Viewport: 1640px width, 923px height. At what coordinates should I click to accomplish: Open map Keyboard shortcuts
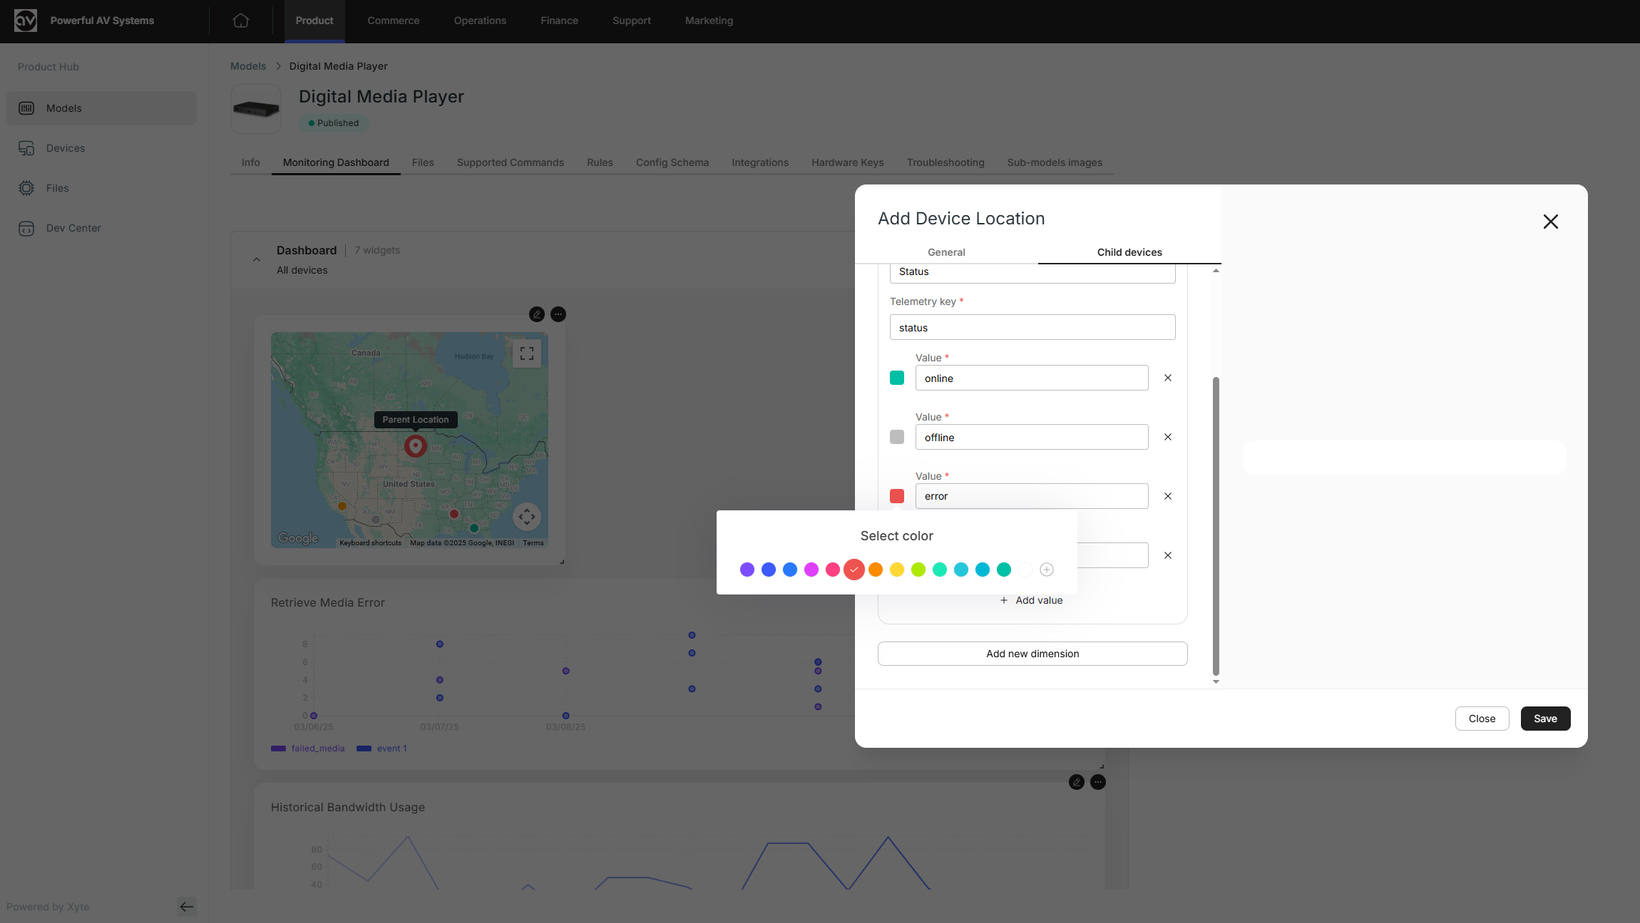click(x=370, y=543)
